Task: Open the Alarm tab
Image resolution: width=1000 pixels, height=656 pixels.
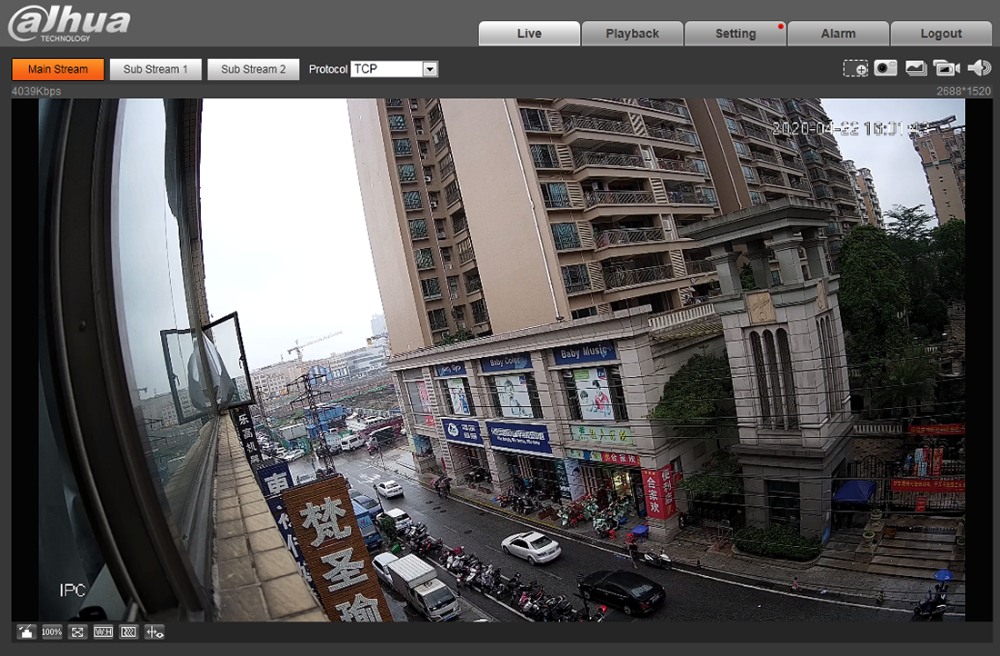Action: pyautogui.click(x=838, y=33)
